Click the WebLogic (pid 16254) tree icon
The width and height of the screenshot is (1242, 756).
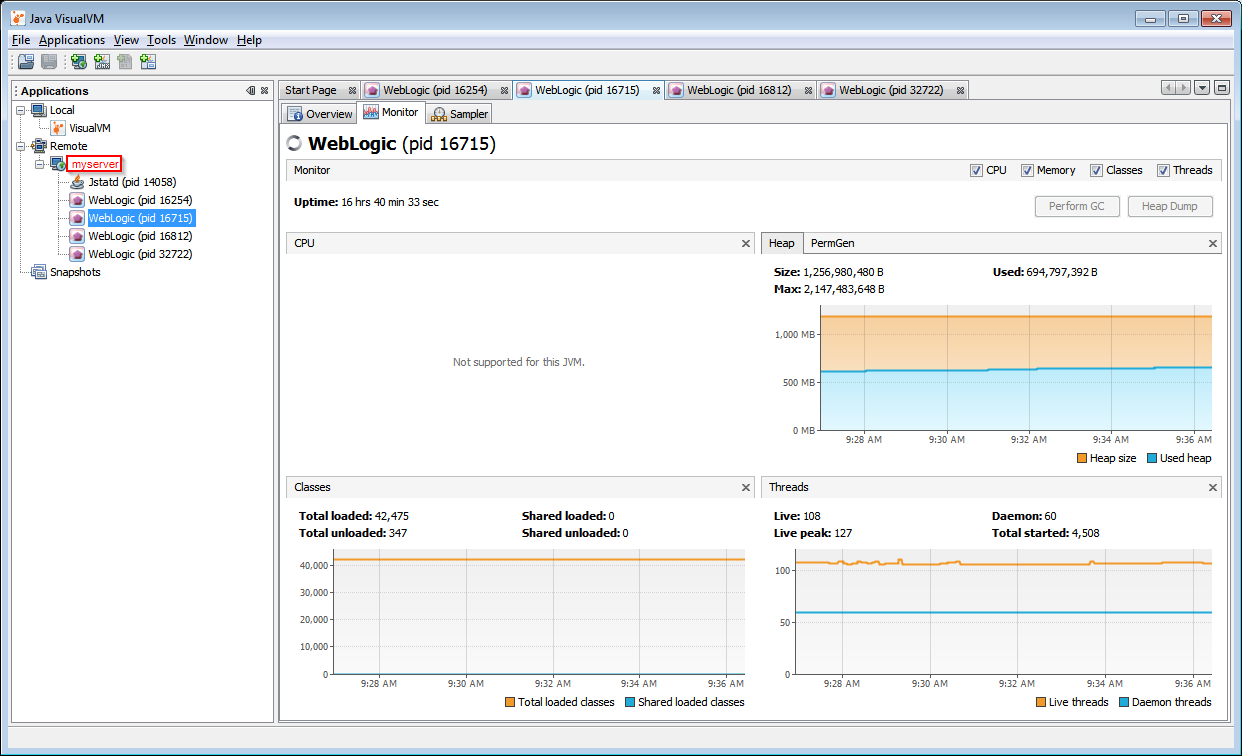coord(77,200)
